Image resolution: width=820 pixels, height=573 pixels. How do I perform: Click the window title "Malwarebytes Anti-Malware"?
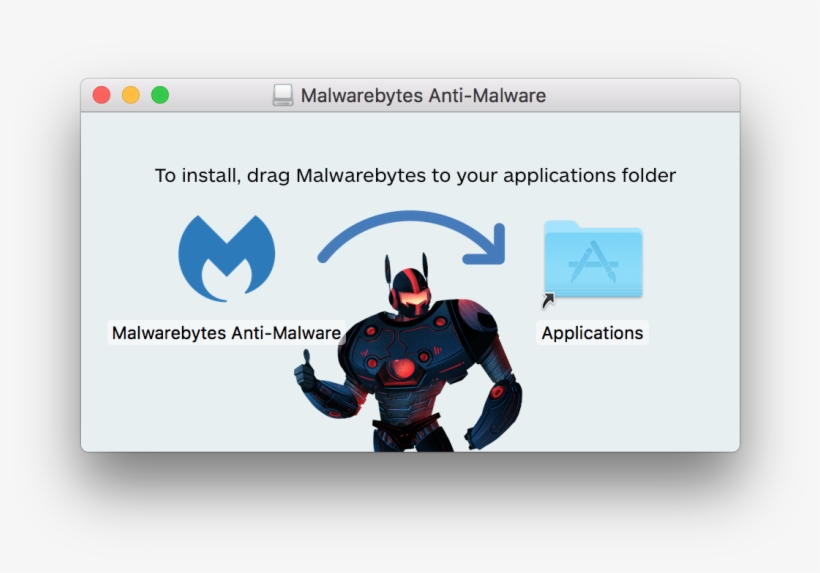point(423,96)
